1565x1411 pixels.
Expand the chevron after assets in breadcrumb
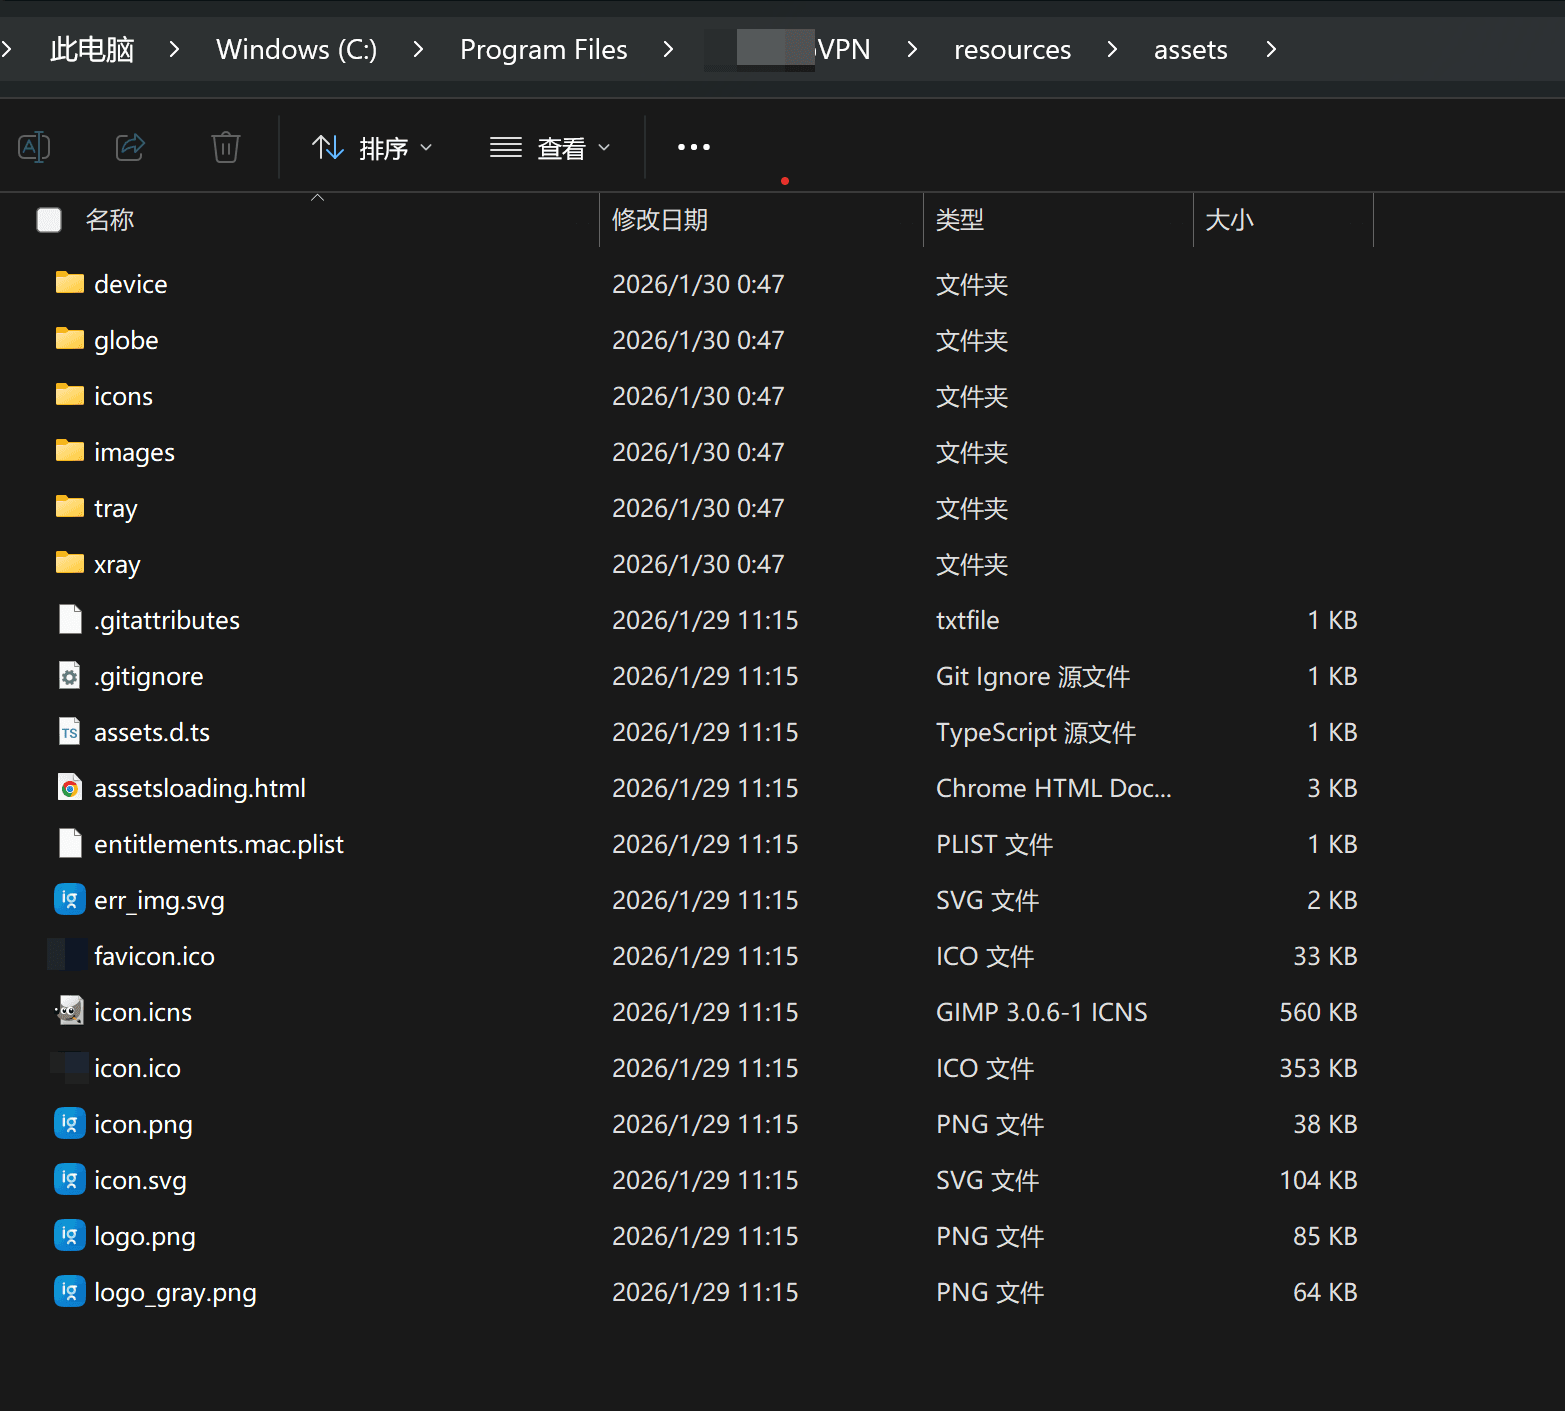tap(1271, 49)
